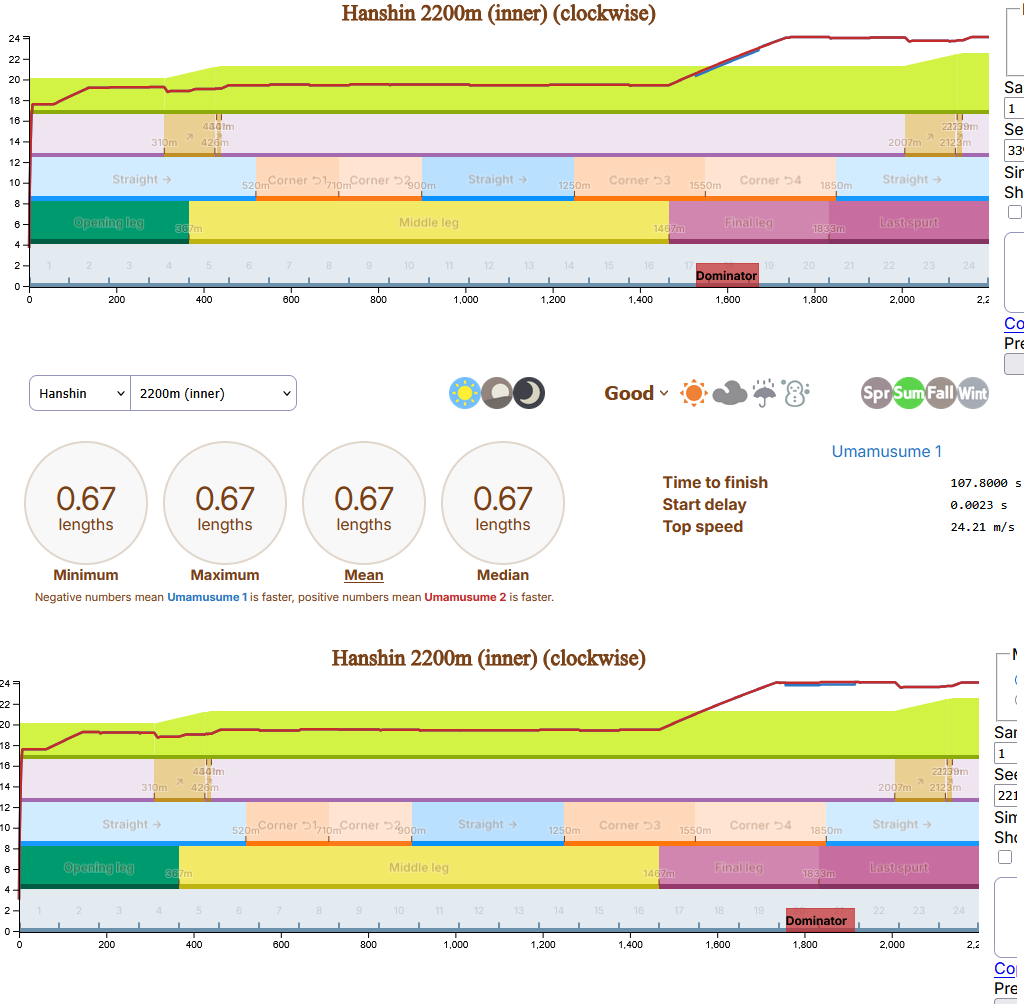Choose the cloudy weather icon
The image size is (1024, 1004).
pyautogui.click(x=729, y=393)
